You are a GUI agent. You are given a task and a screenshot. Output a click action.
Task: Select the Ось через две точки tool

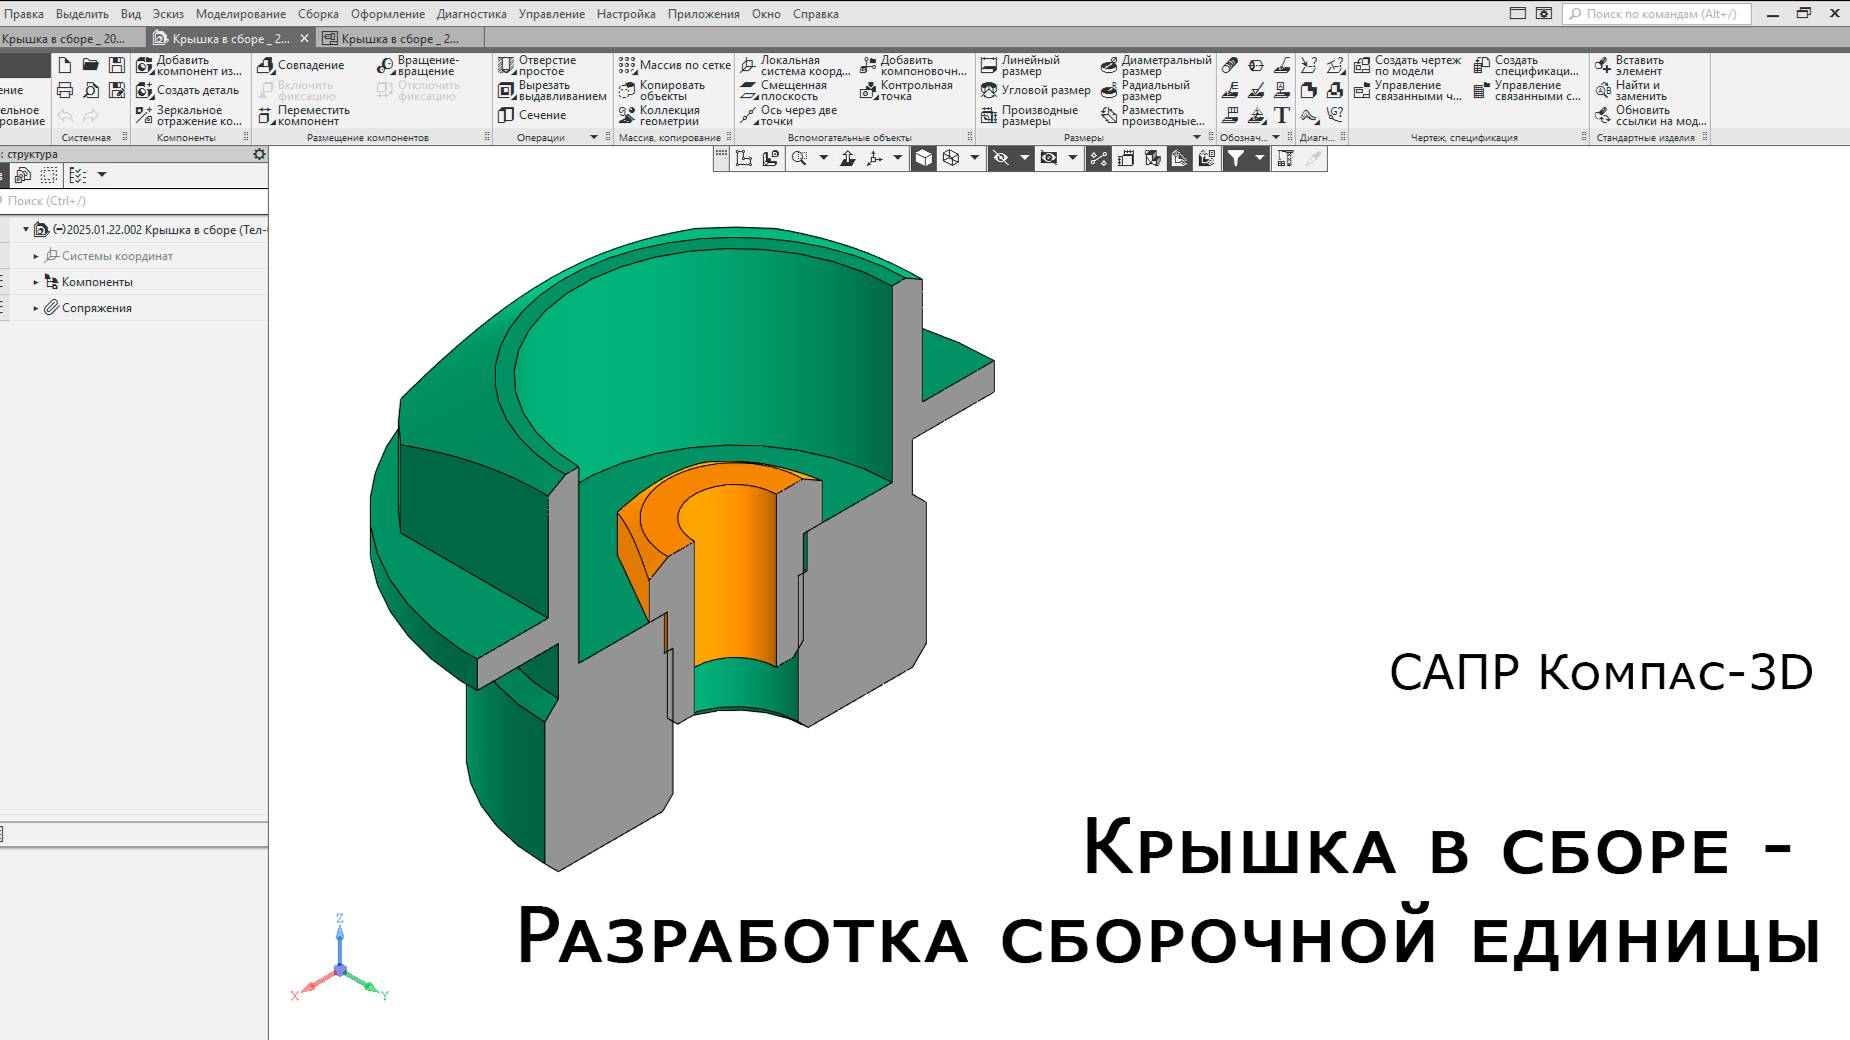click(789, 116)
